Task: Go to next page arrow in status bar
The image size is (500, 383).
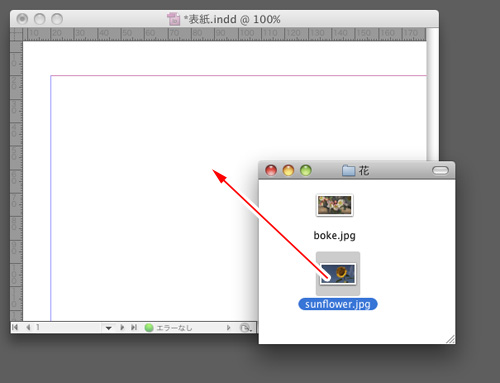Action: pos(122,327)
